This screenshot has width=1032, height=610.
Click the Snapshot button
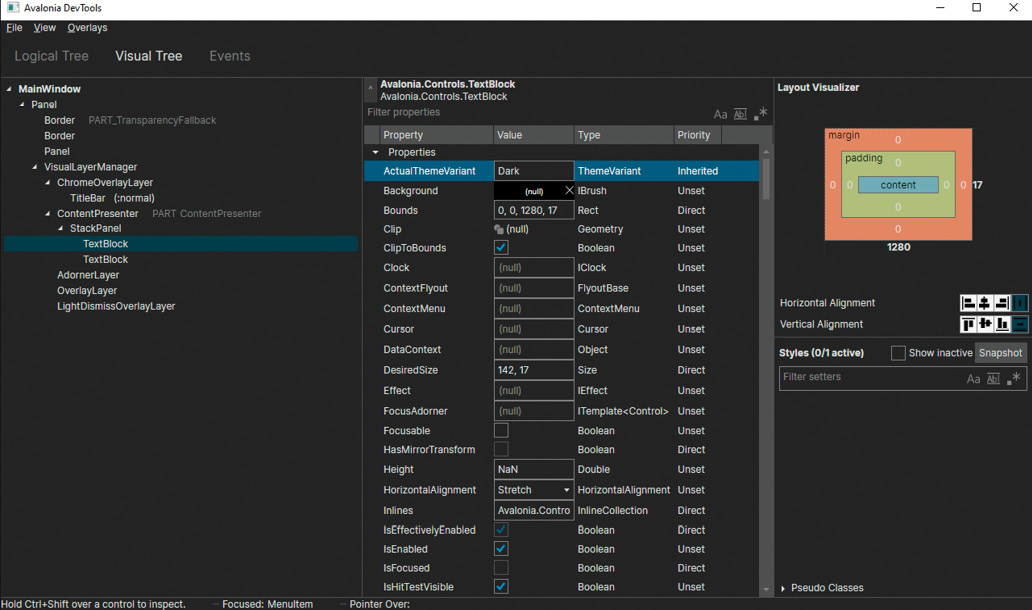[1000, 353]
